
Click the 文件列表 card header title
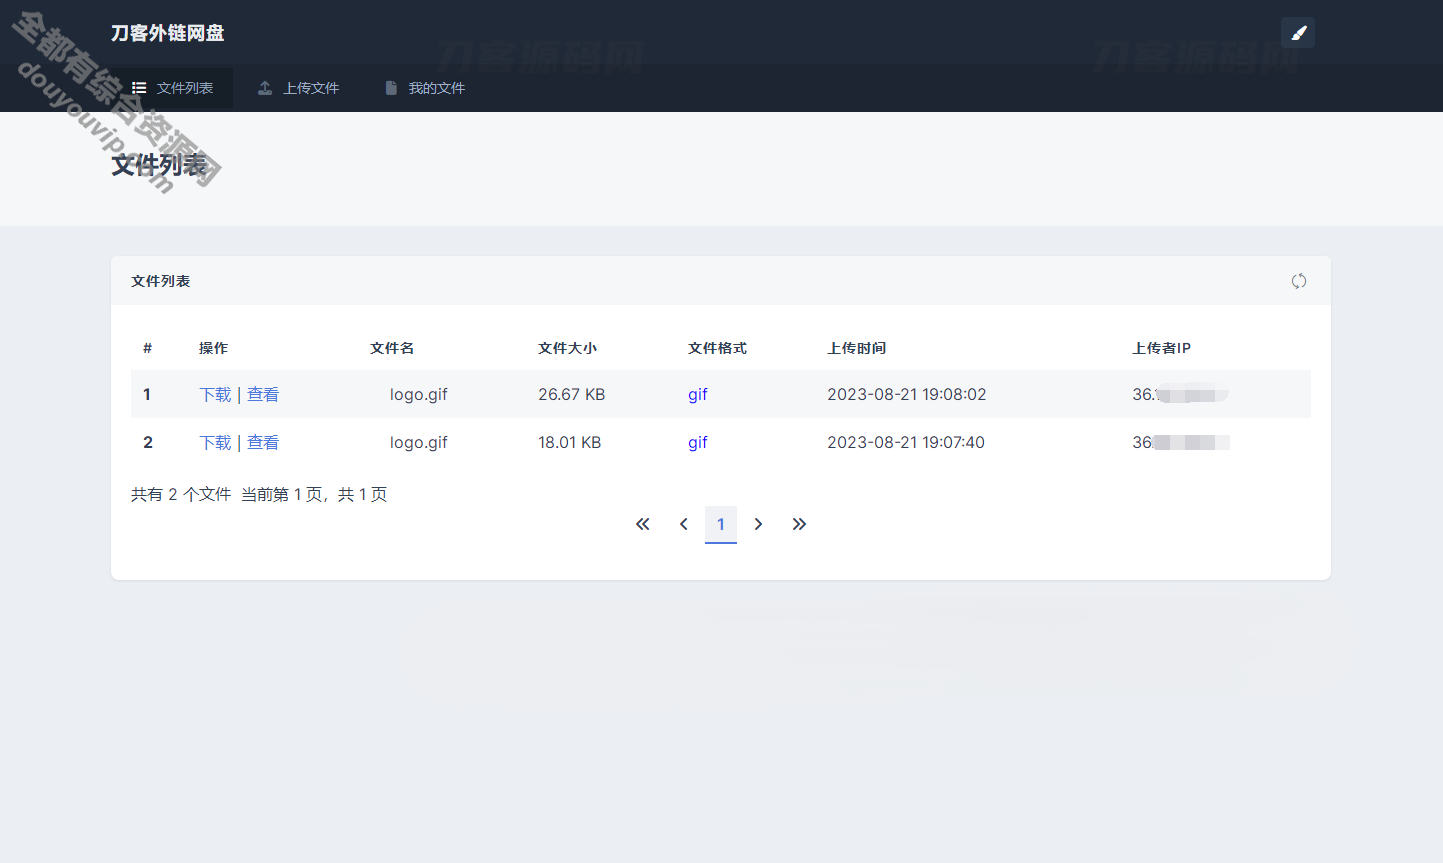pyautogui.click(x=160, y=281)
